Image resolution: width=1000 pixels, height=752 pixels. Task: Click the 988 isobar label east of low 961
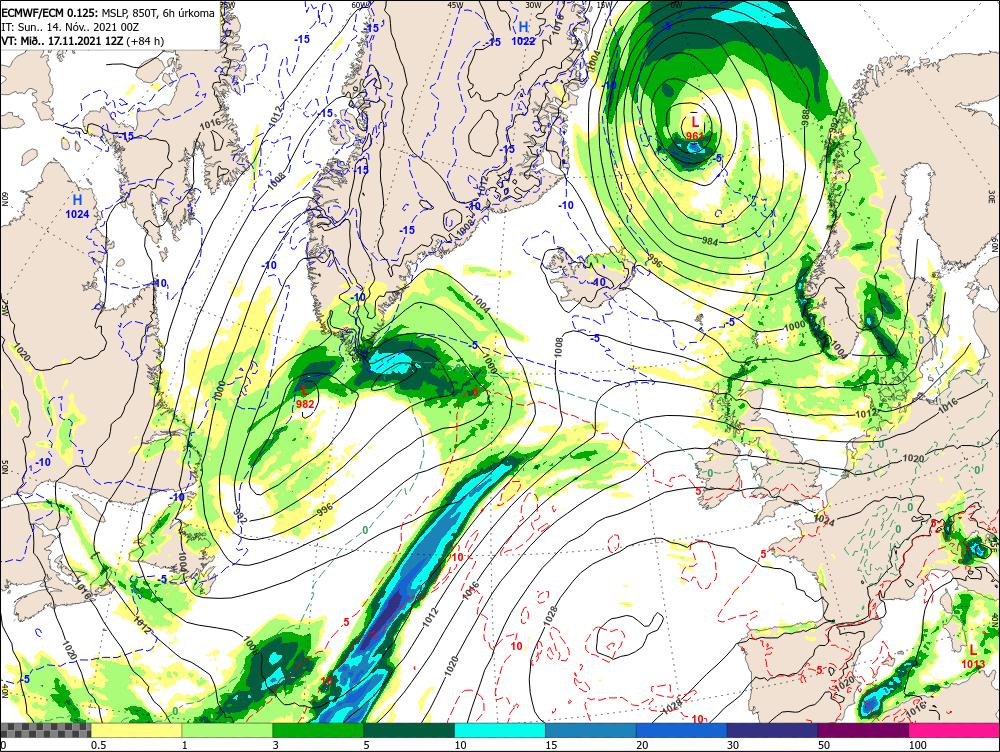tap(805, 116)
